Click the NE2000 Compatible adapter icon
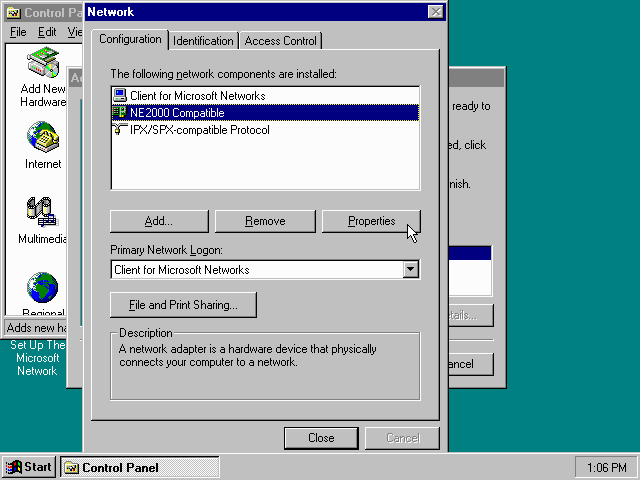 click(120, 112)
